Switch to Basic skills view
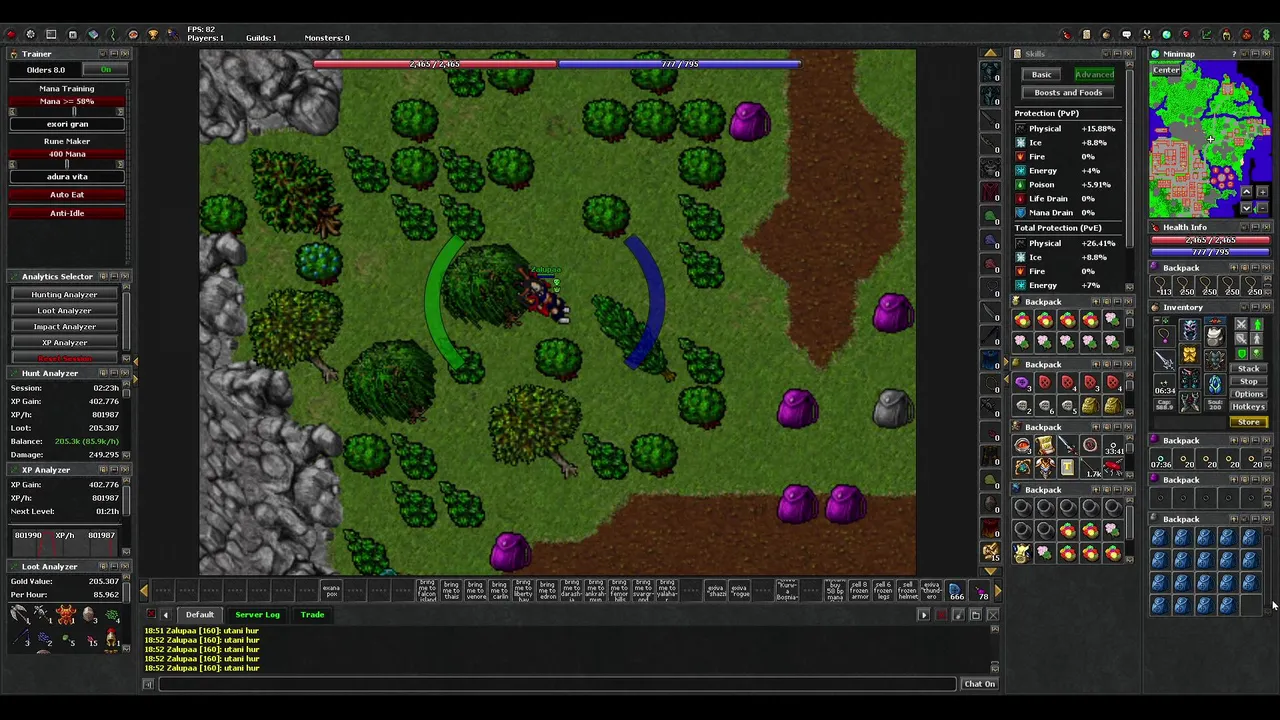The height and width of the screenshot is (720, 1280). coord(1041,75)
